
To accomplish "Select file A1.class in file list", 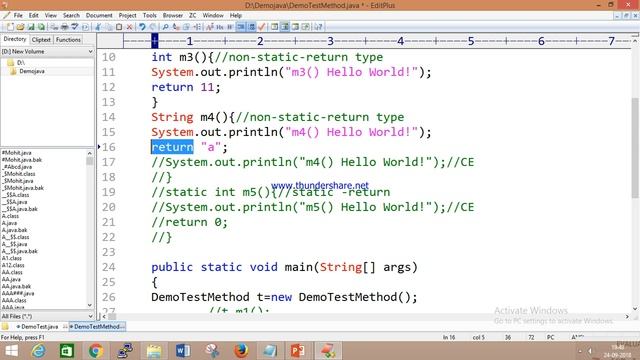I will 11,258.
